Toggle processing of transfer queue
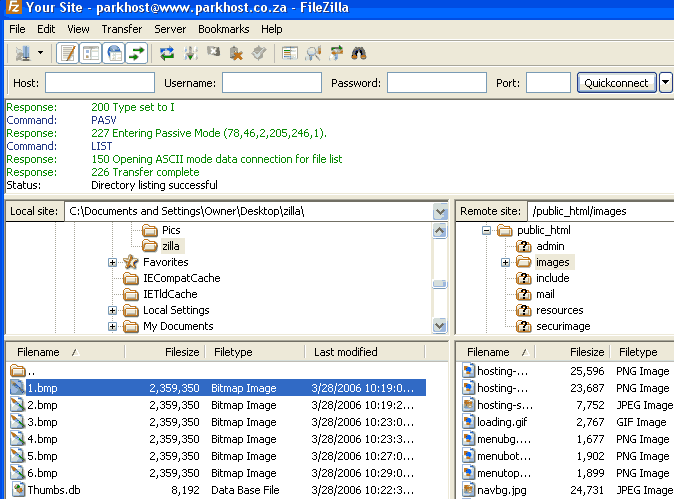 190,53
